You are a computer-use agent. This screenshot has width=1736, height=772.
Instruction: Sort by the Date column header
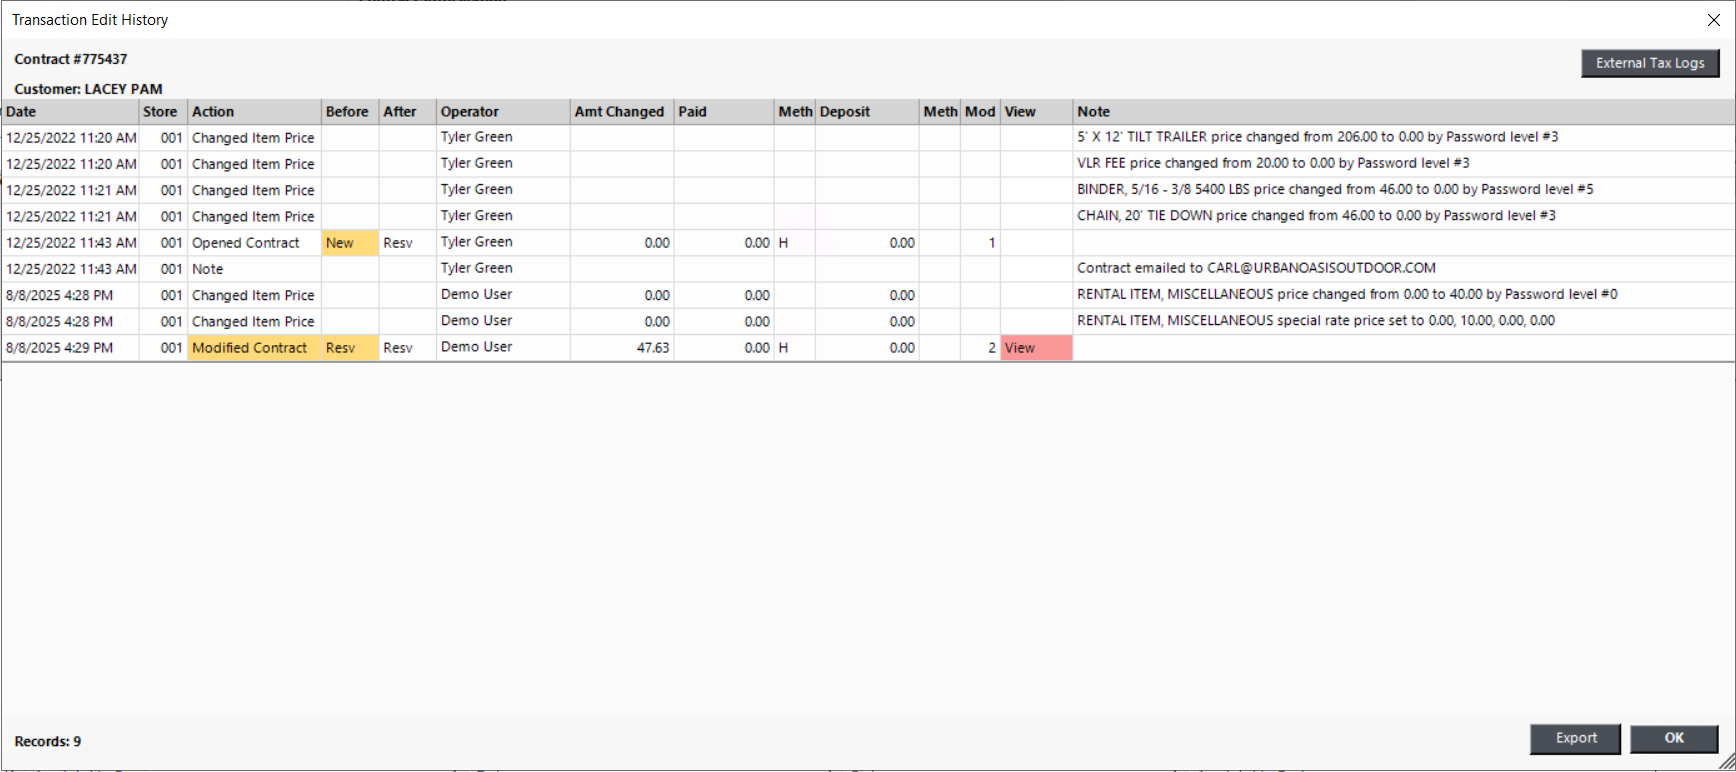(x=69, y=112)
